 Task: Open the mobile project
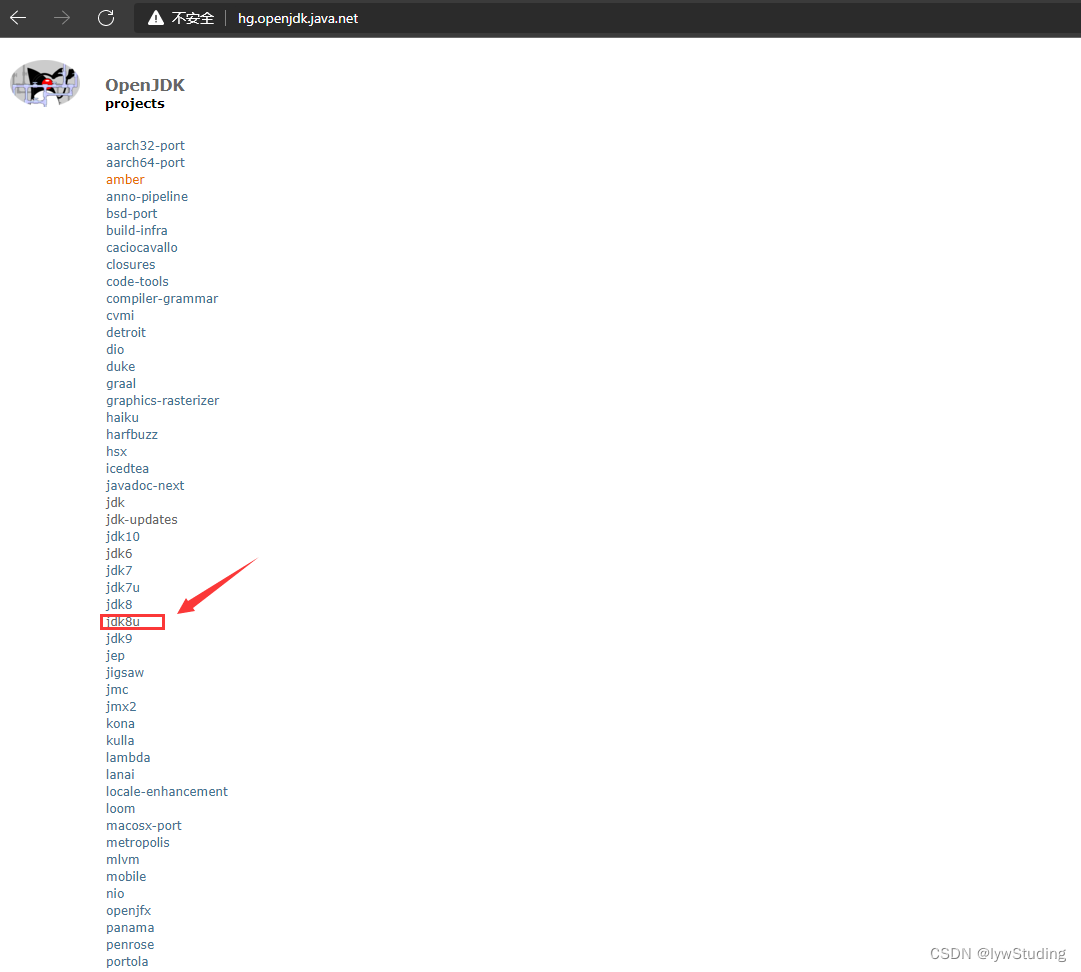click(126, 877)
